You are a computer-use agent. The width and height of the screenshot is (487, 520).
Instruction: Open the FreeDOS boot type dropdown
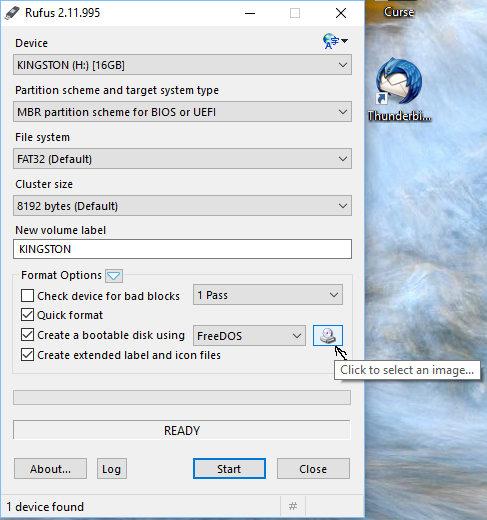point(249,336)
